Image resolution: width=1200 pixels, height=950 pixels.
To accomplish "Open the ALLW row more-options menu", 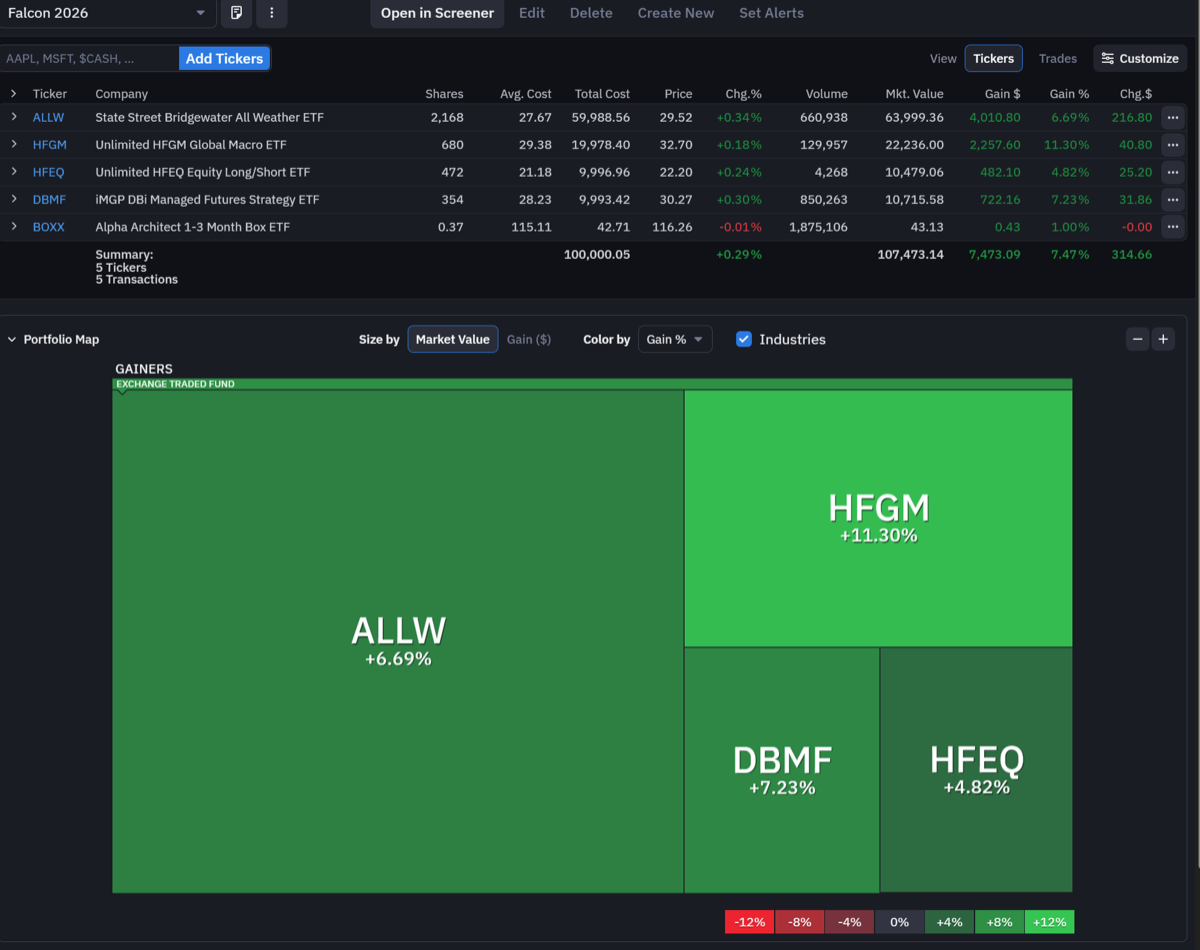I will [1172, 117].
